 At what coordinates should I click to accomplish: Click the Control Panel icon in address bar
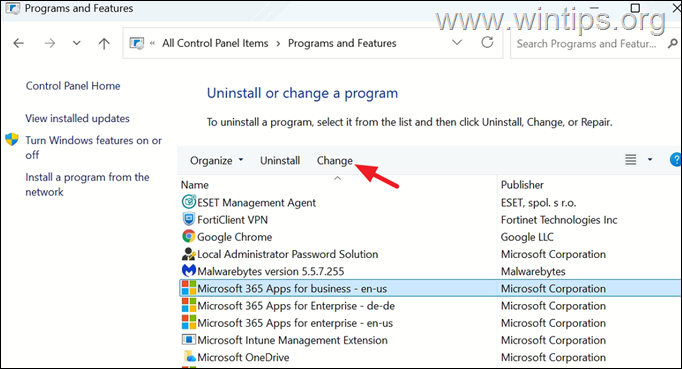[137, 43]
